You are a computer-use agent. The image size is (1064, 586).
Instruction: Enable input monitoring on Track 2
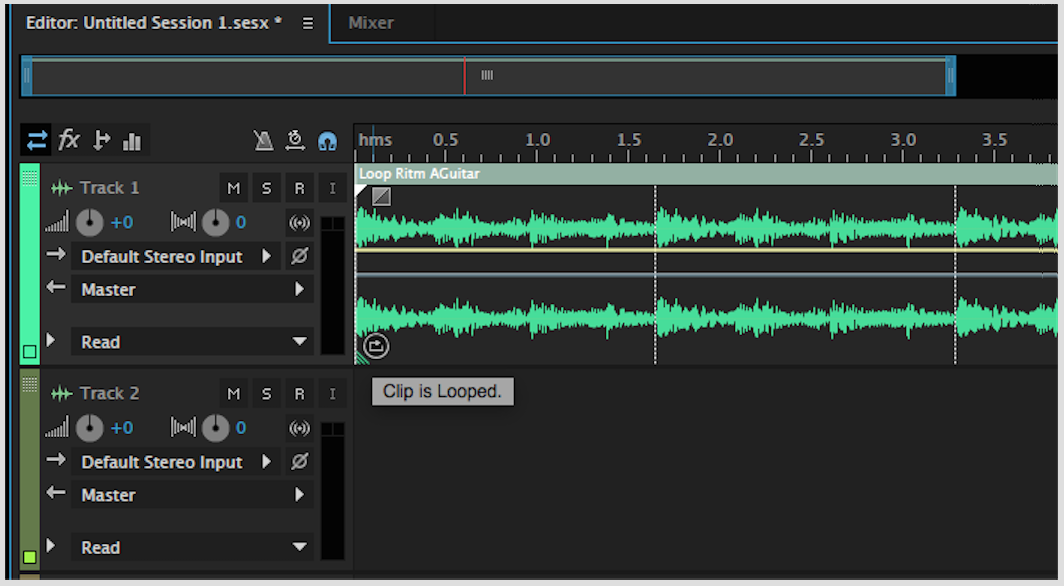pos(332,394)
